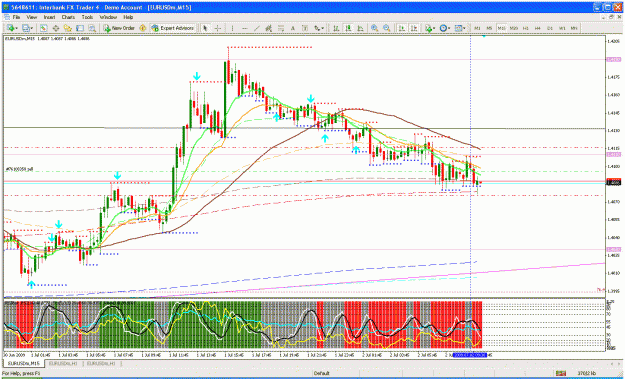This screenshot has height=379, width=625.
Task: Expand the Profiles dropdown arrow
Action: pos(32,28)
